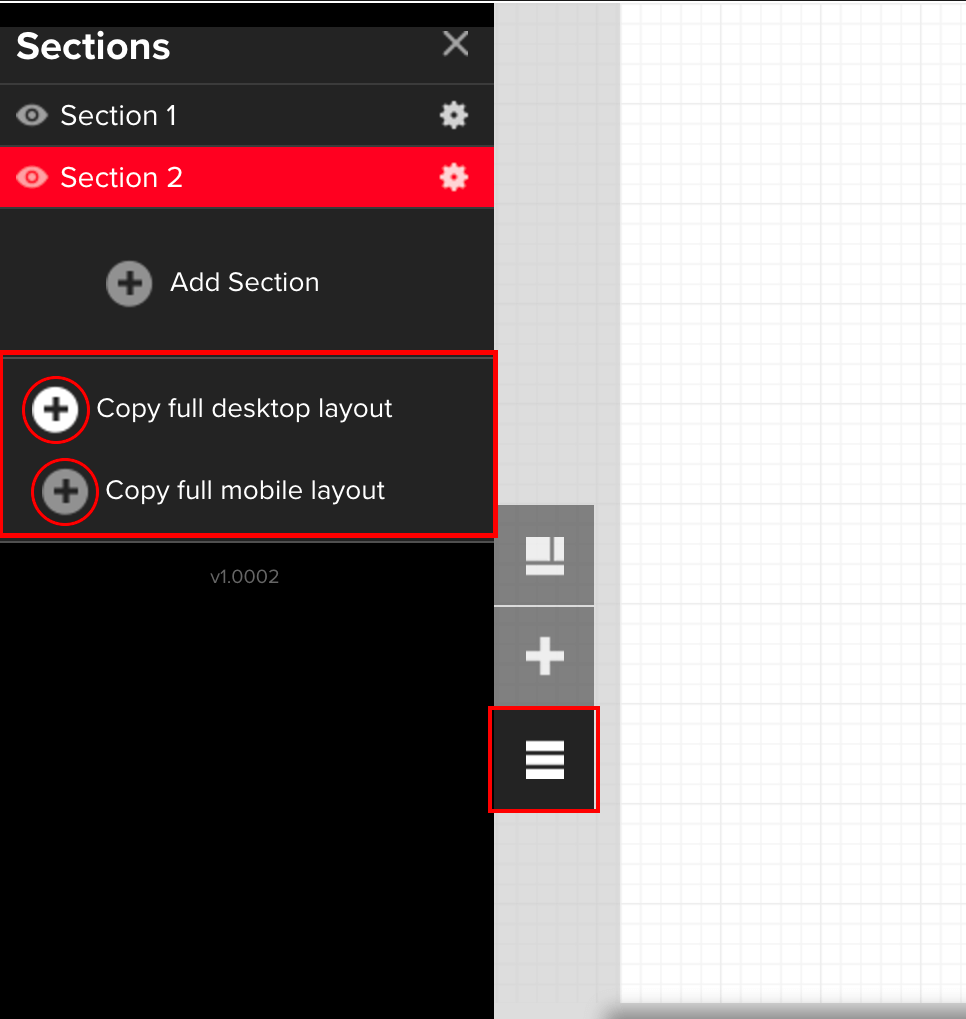This screenshot has width=966, height=1019.
Task: Close the Sections panel
Action: click(x=455, y=44)
